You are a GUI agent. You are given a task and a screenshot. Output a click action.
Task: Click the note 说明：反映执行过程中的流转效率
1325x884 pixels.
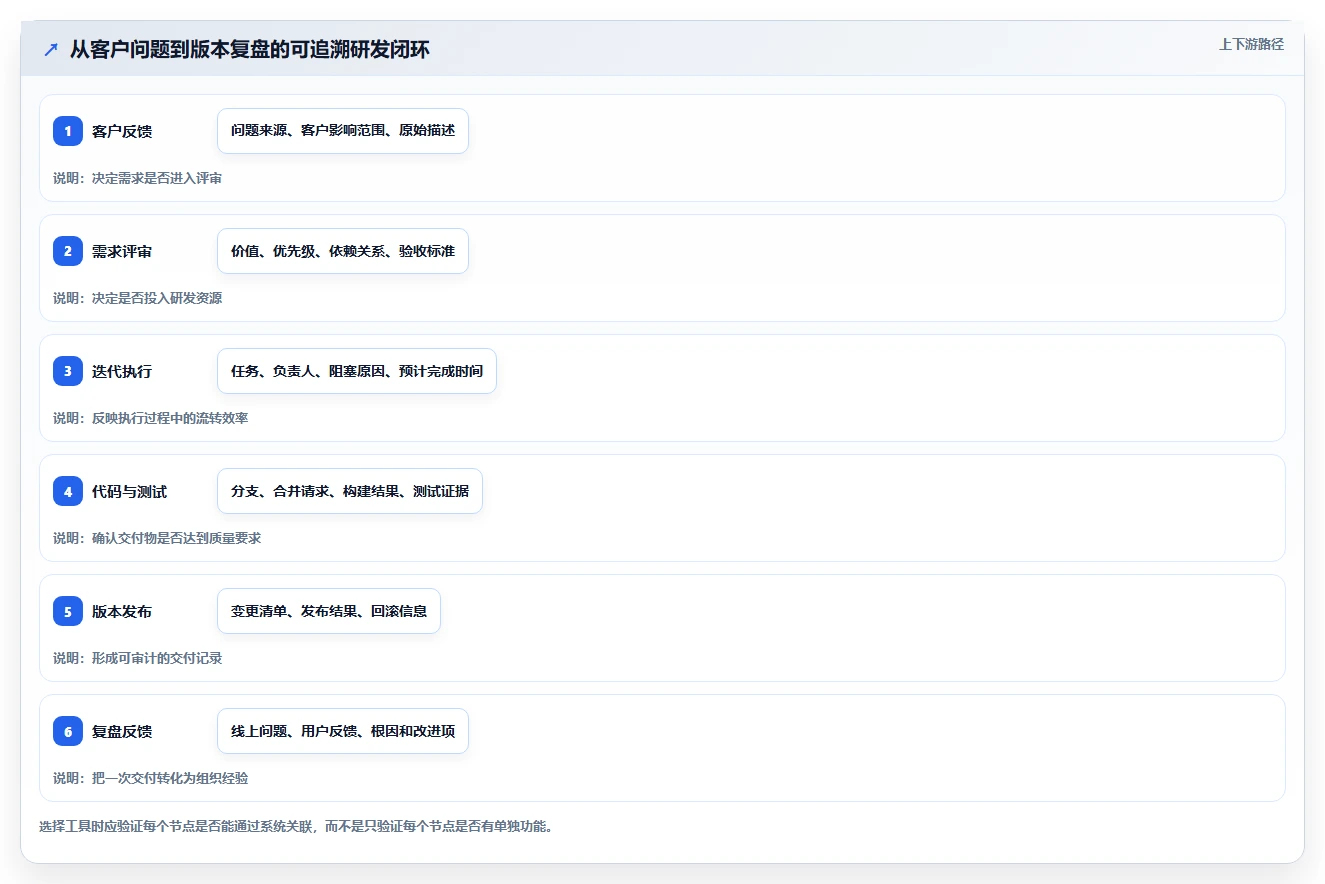point(151,418)
